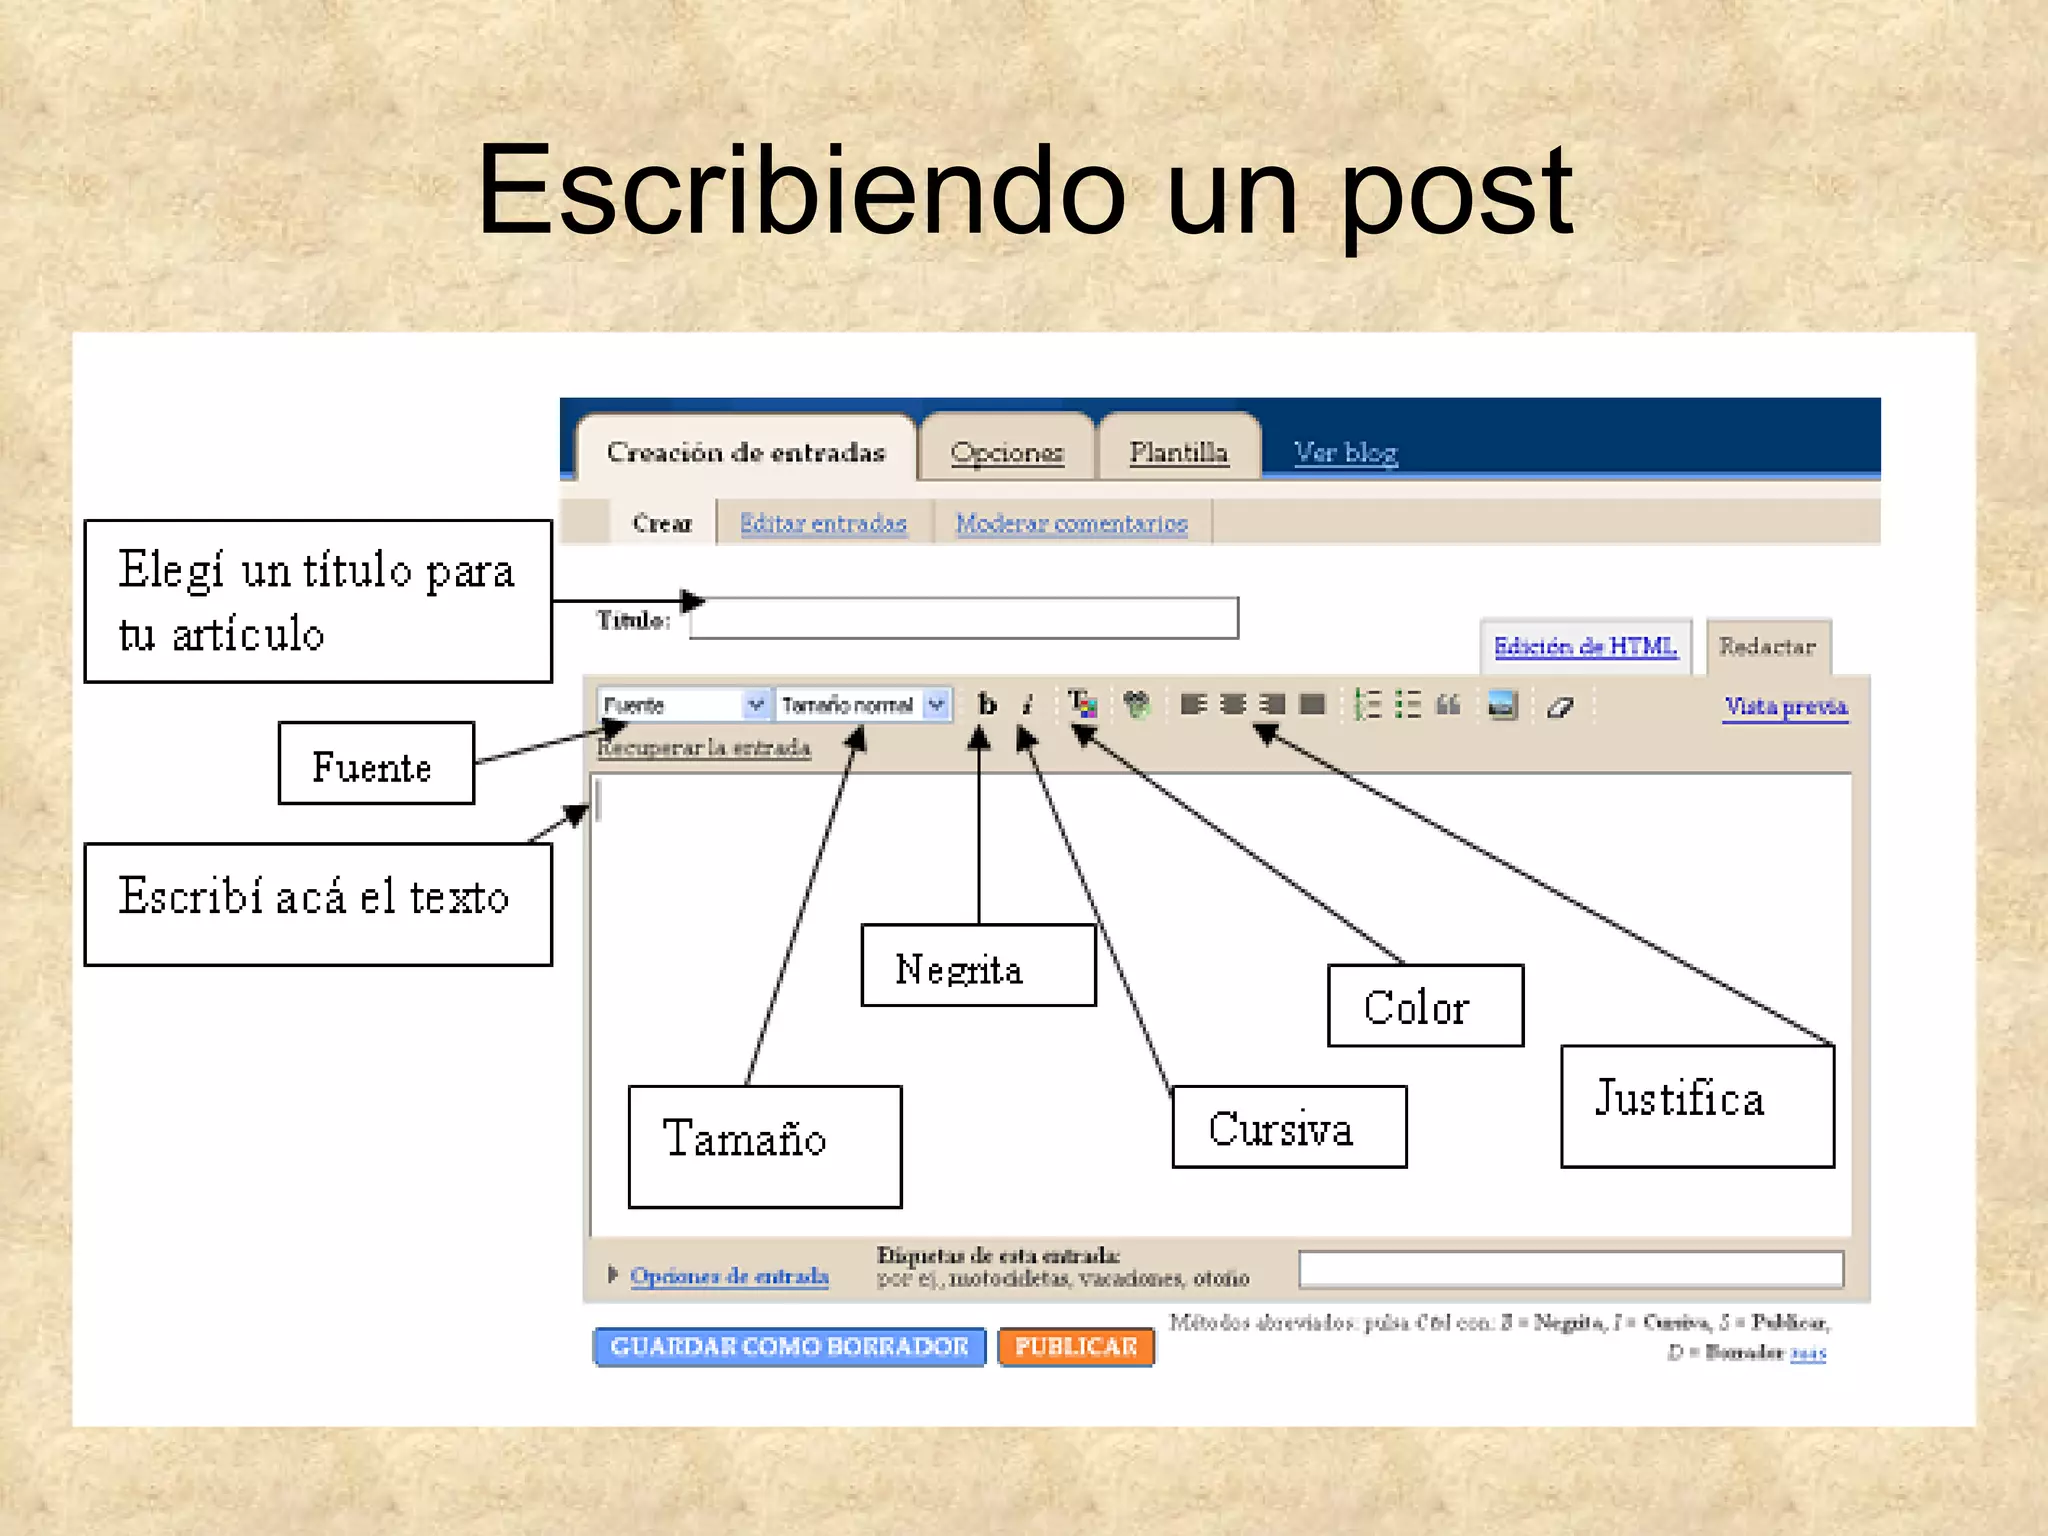Open the text color picker
The image size is (2048, 1536).
pyautogui.click(x=1082, y=704)
